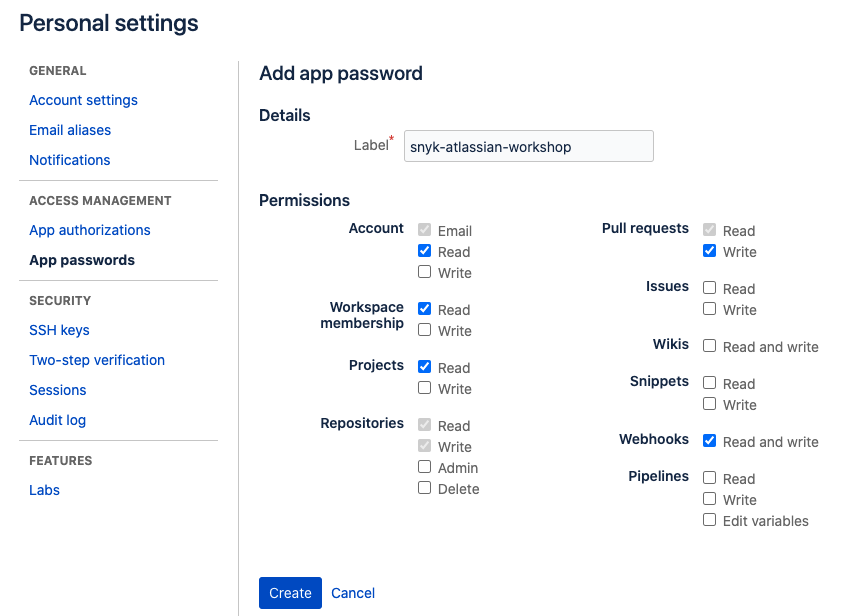View the Audit log
The image size is (842, 616).
click(x=57, y=420)
